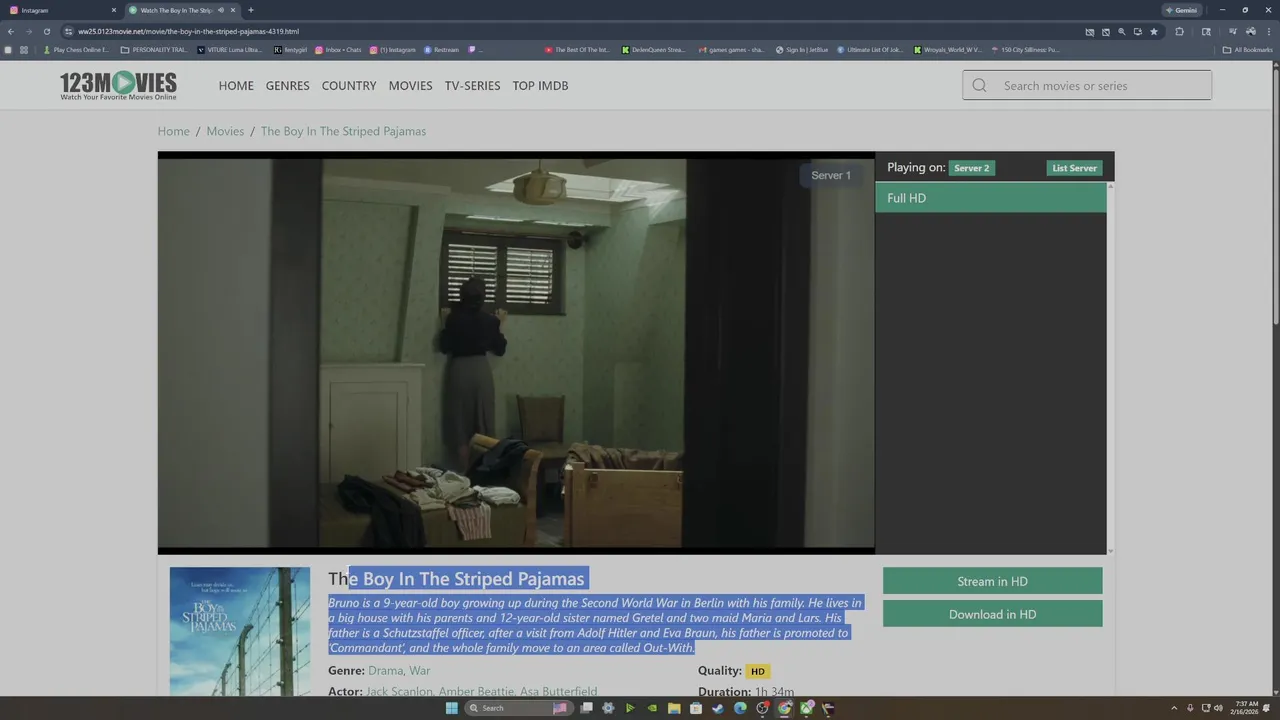Open the HOME menu item
The width and height of the screenshot is (1280, 720).
pyautogui.click(x=236, y=85)
